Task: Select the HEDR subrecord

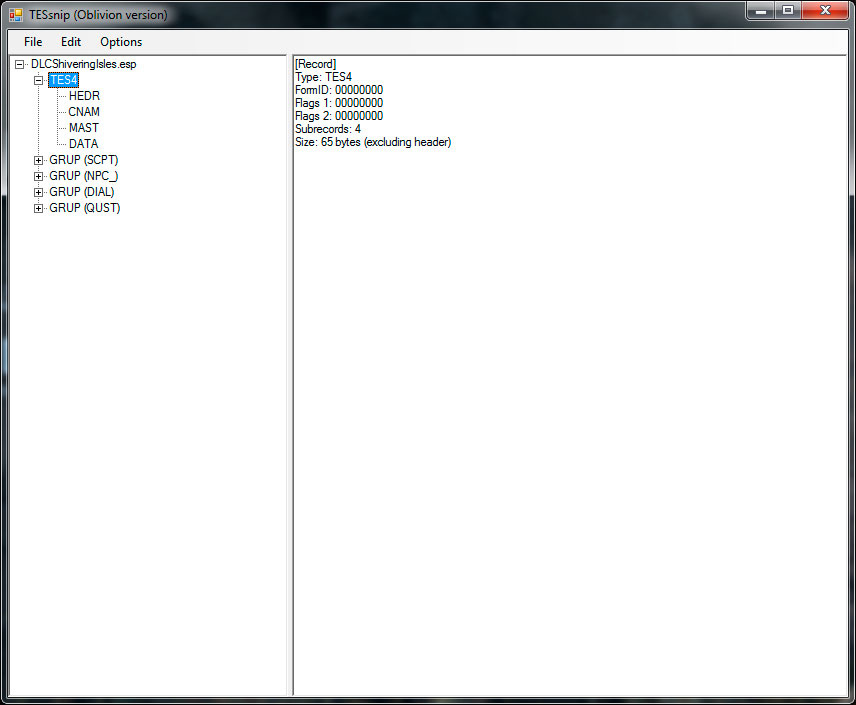Action: [84, 96]
